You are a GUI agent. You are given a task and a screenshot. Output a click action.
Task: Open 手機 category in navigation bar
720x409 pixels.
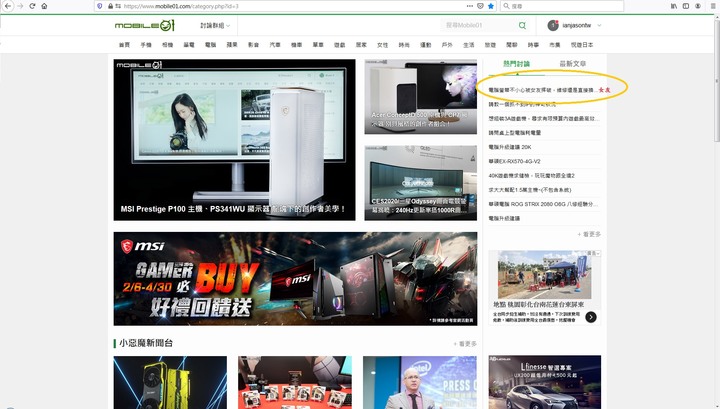(146, 45)
